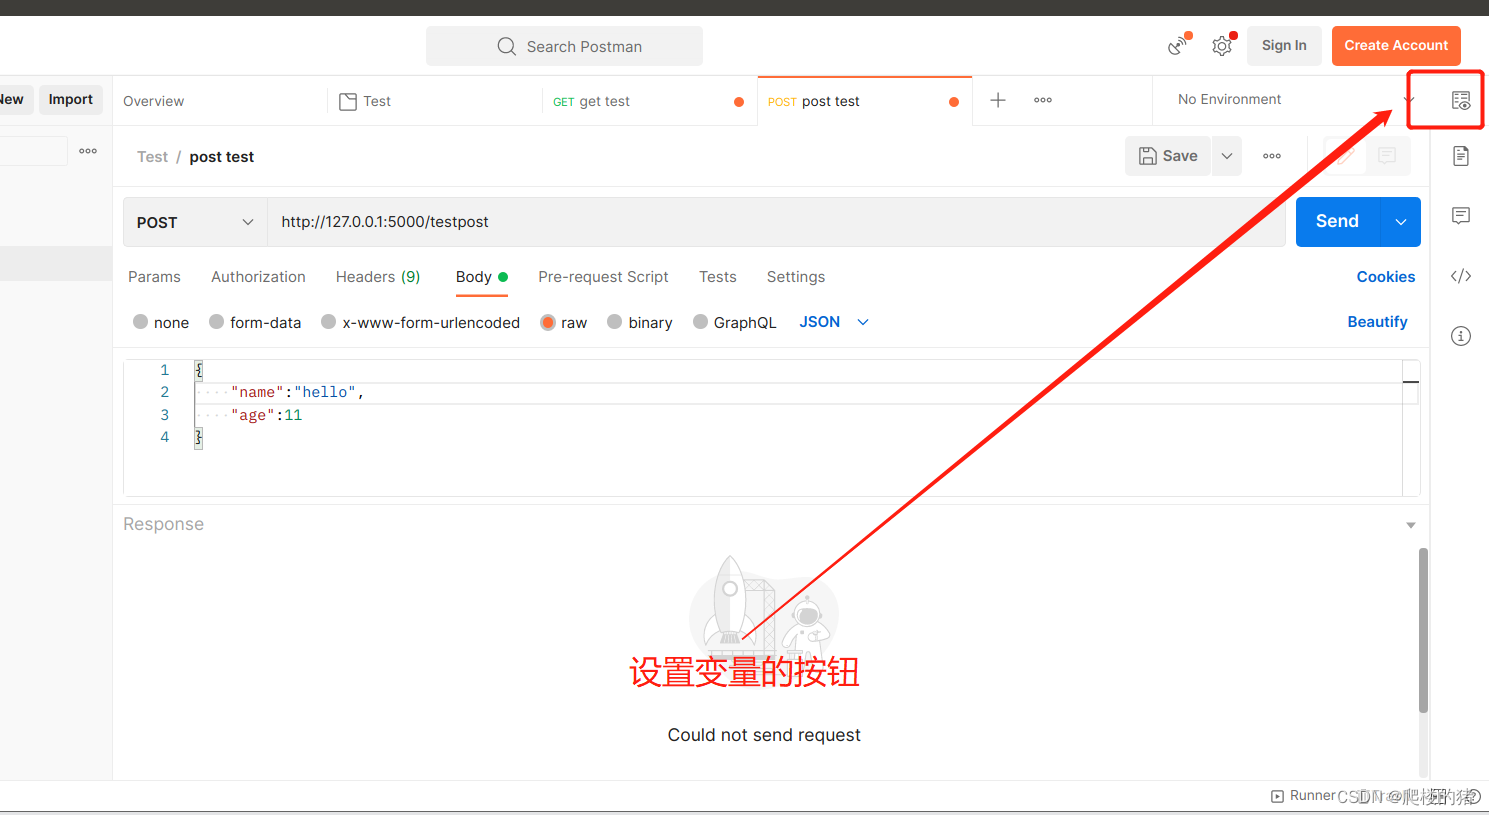
Task: Open the Body tab
Action: click(x=482, y=277)
